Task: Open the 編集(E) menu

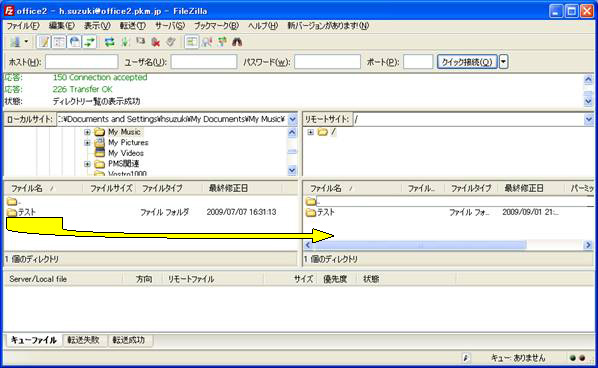Action: pyautogui.click(x=61, y=26)
